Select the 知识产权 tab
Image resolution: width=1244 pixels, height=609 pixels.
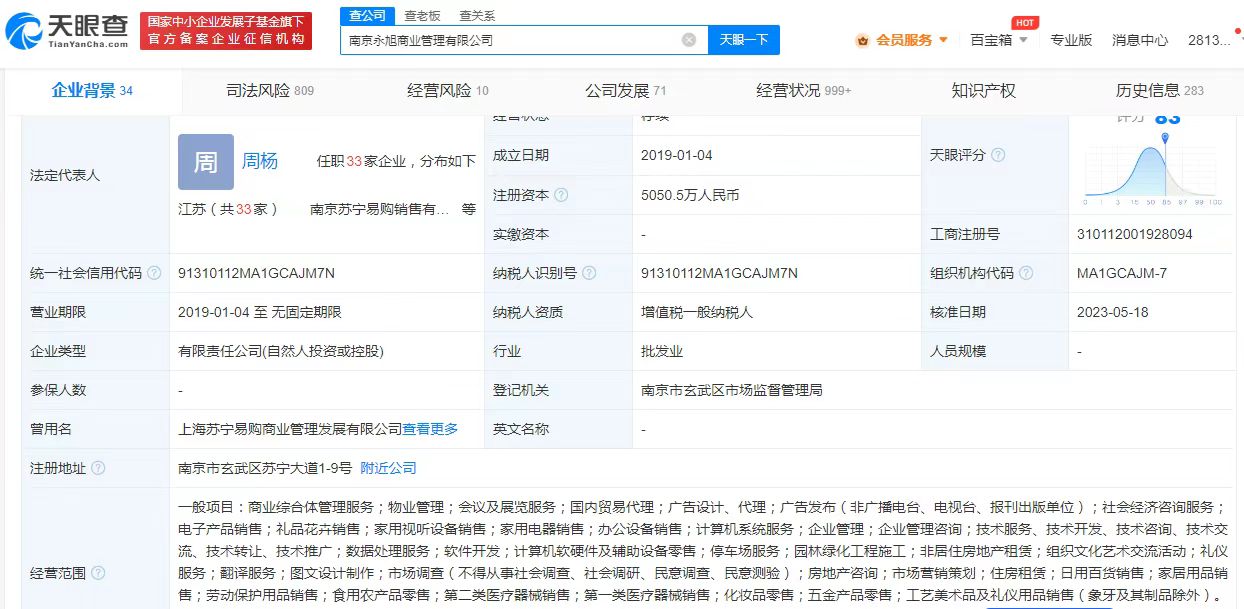point(983,91)
